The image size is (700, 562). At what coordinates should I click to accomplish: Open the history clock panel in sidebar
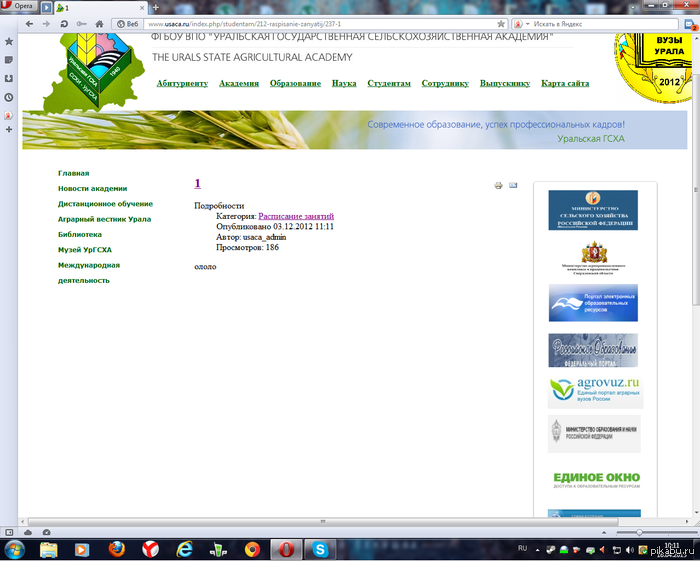[8, 97]
